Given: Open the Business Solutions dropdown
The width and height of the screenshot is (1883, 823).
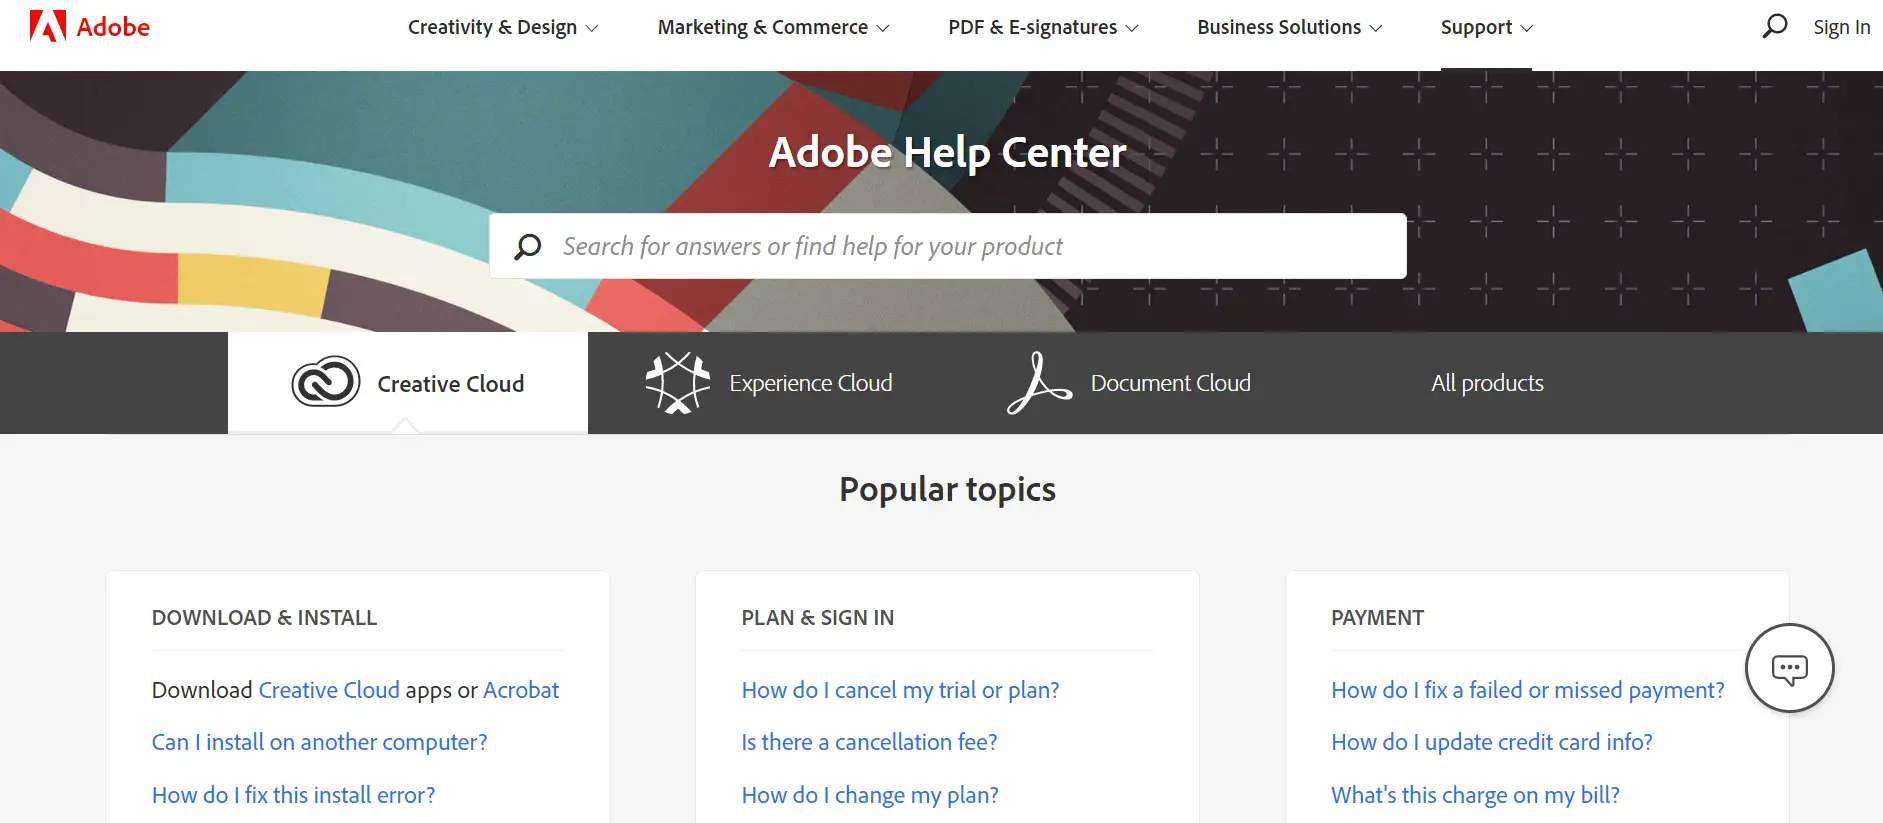Looking at the screenshot, I should coord(1289,27).
